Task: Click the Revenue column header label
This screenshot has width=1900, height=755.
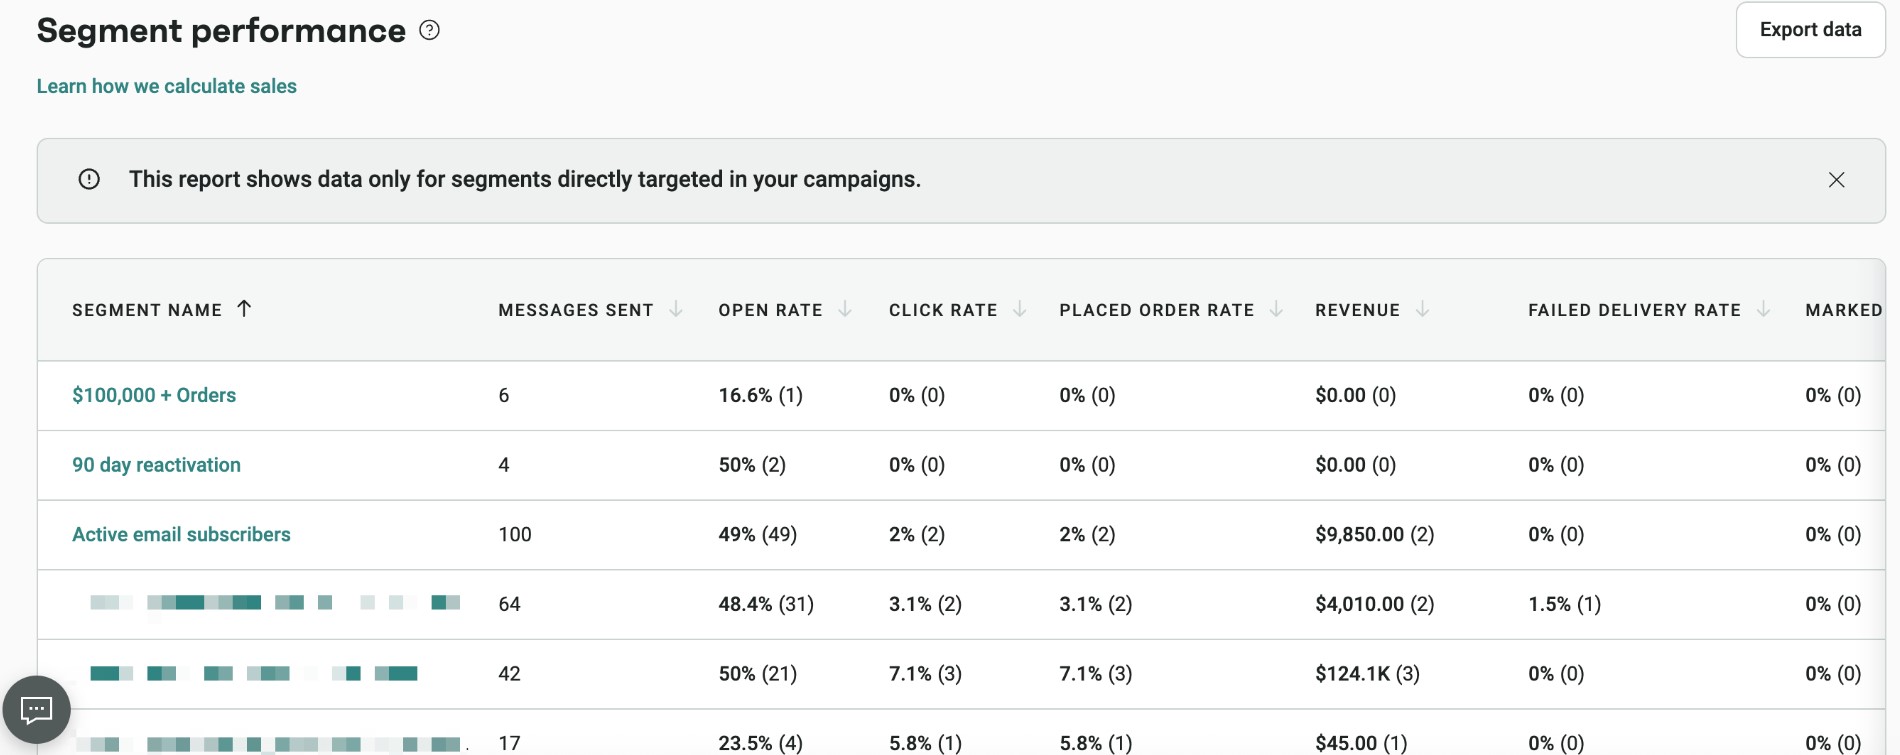Action: point(1358,309)
